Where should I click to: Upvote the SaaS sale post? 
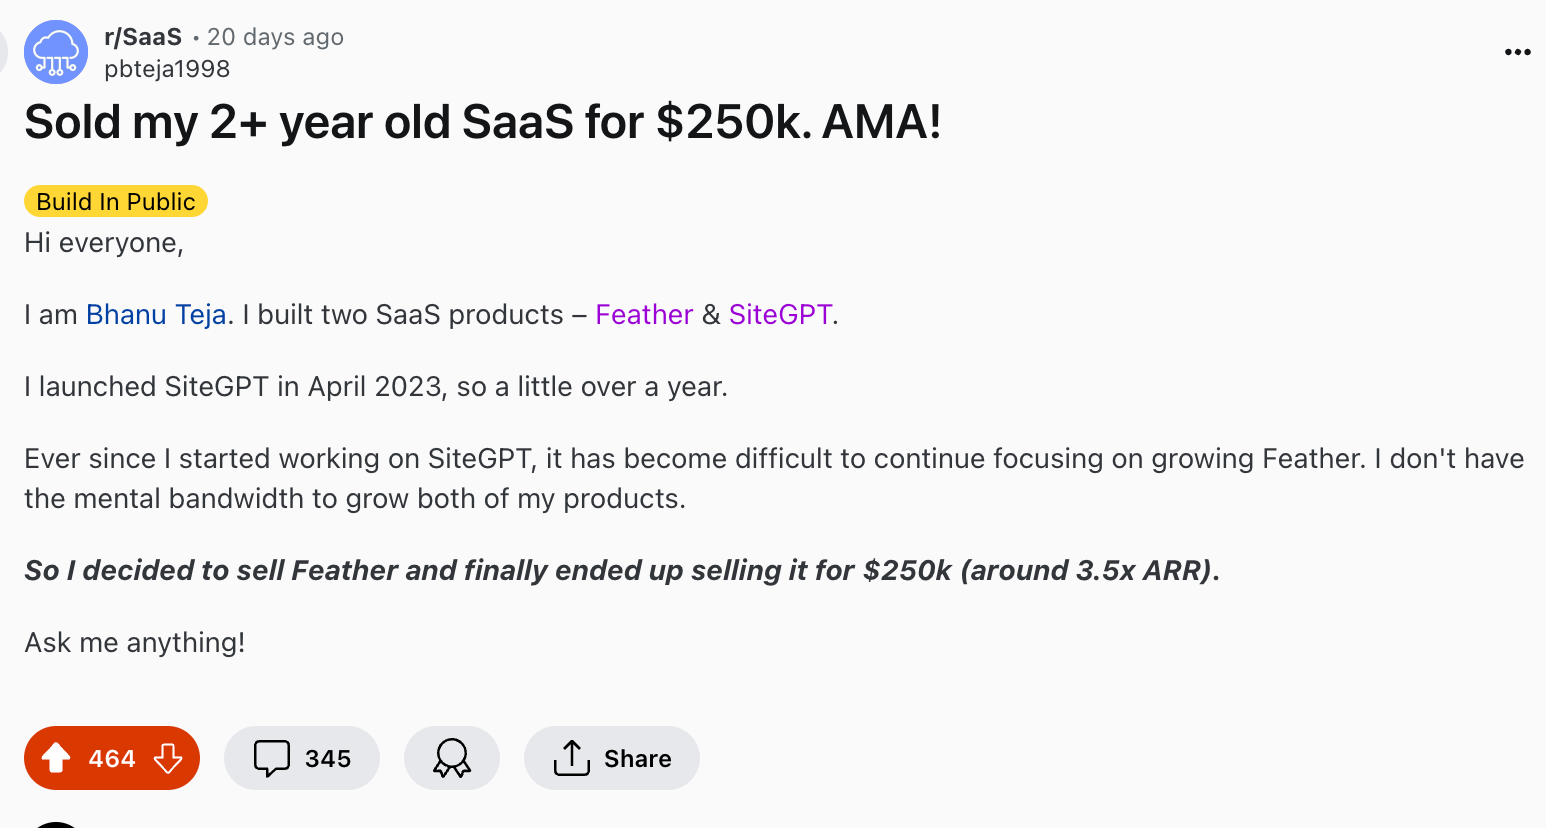click(x=56, y=758)
